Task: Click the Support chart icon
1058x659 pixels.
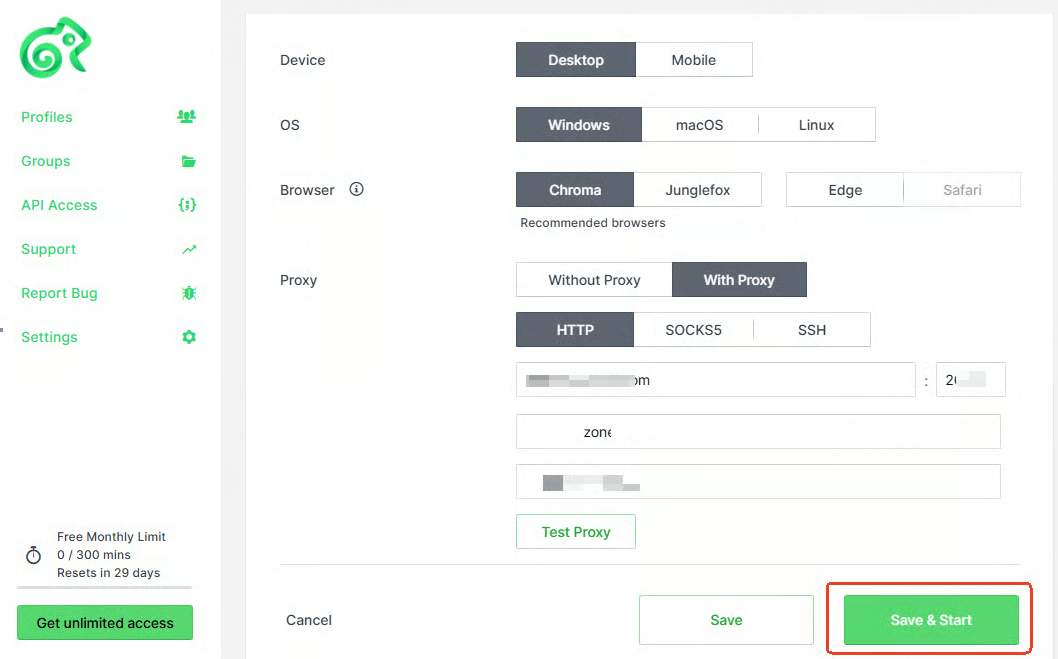Action: pos(189,249)
